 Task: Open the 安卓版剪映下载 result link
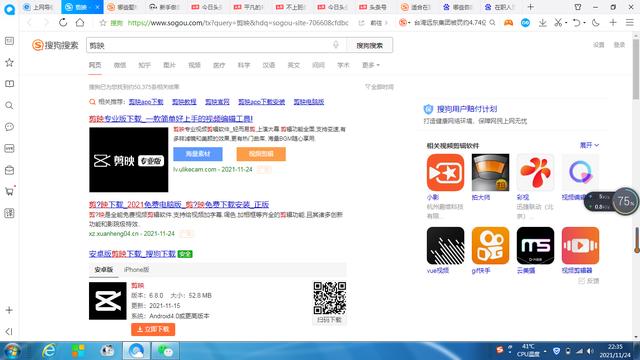[x=132, y=254]
